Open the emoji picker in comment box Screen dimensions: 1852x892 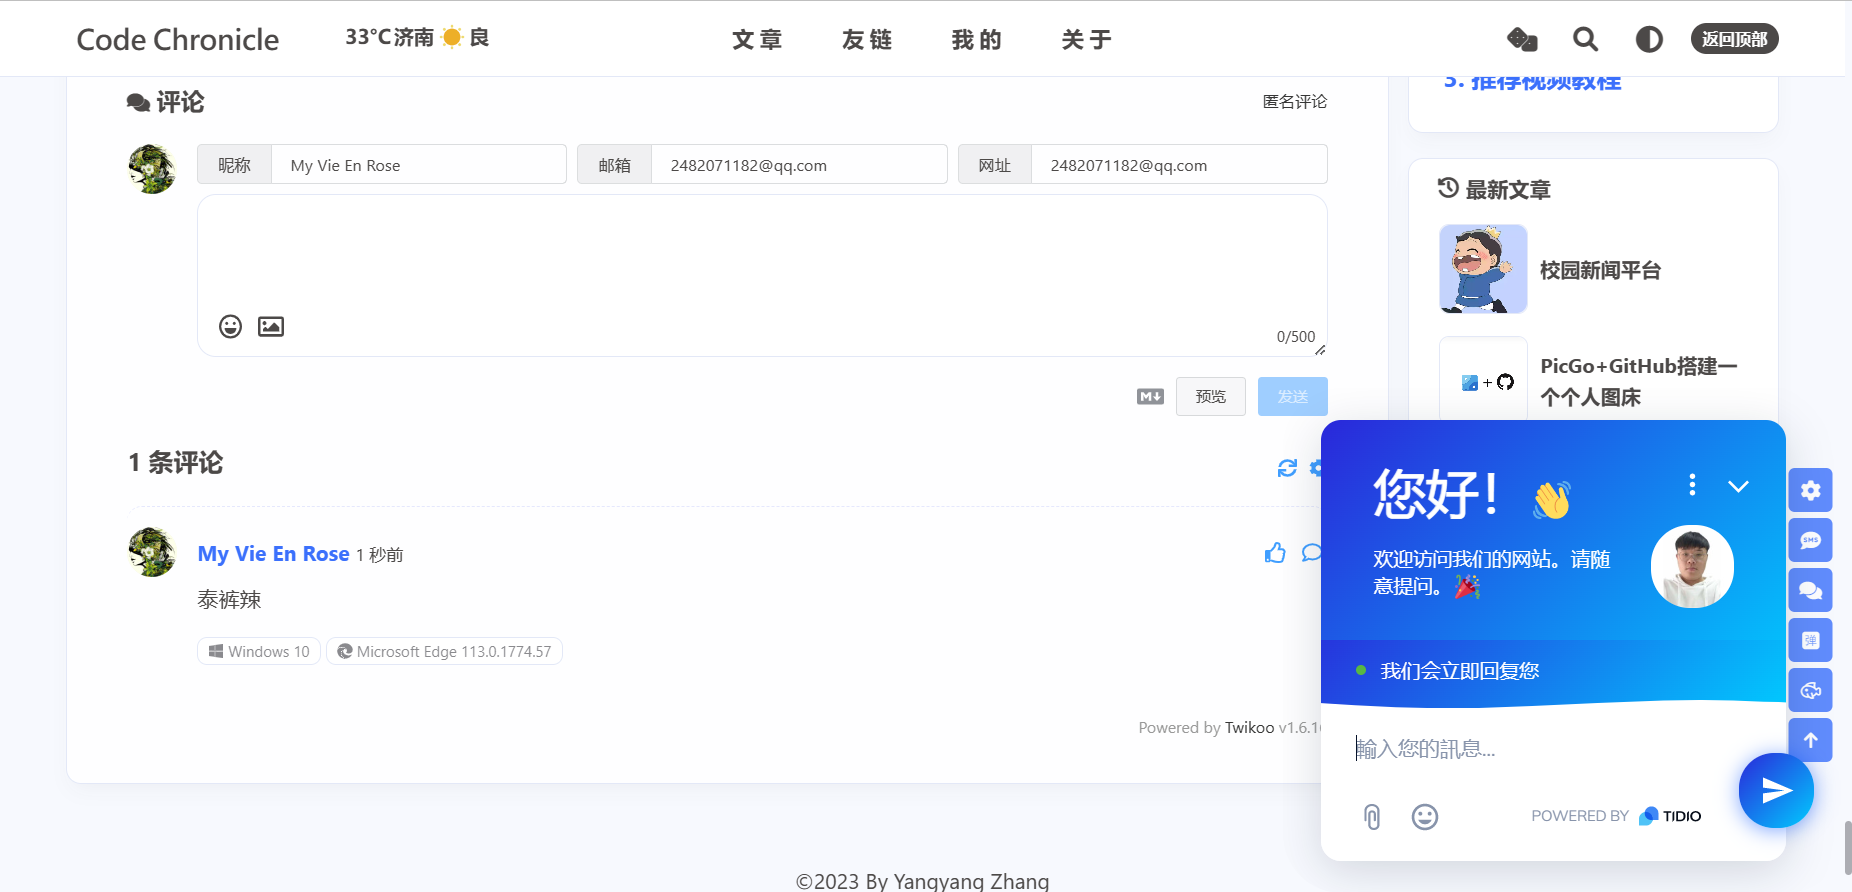(230, 326)
